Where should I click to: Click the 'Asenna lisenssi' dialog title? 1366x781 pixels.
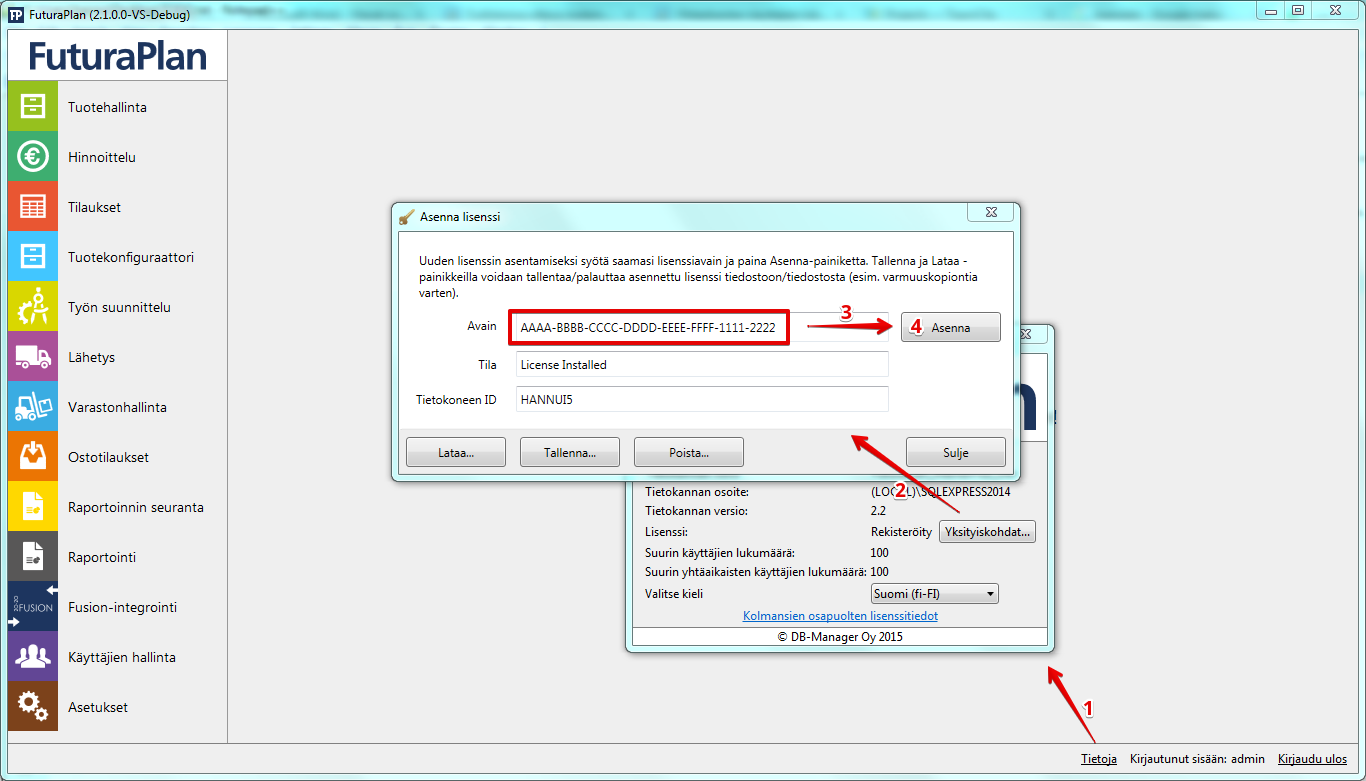tap(460, 216)
